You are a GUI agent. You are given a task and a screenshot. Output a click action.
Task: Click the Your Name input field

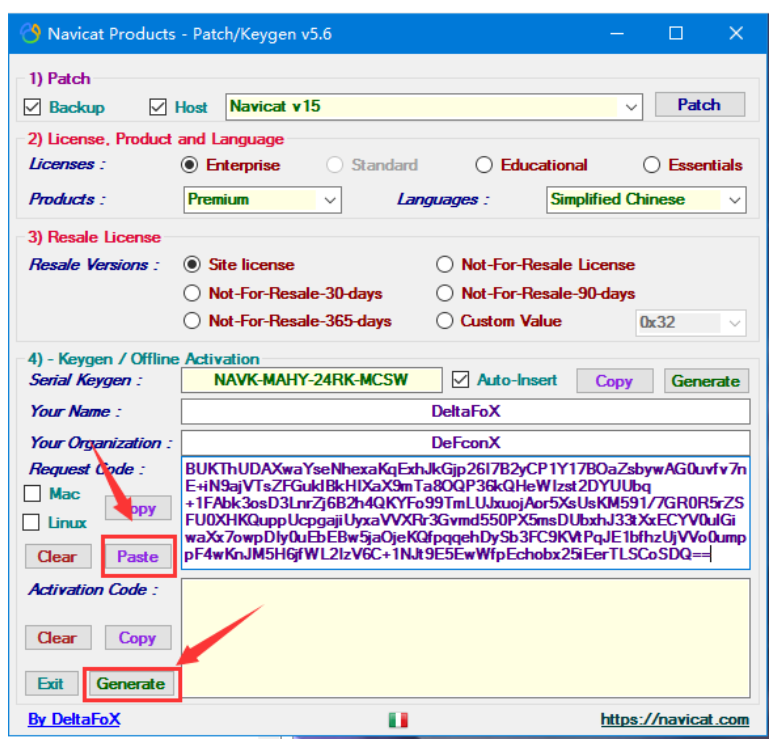(465, 412)
